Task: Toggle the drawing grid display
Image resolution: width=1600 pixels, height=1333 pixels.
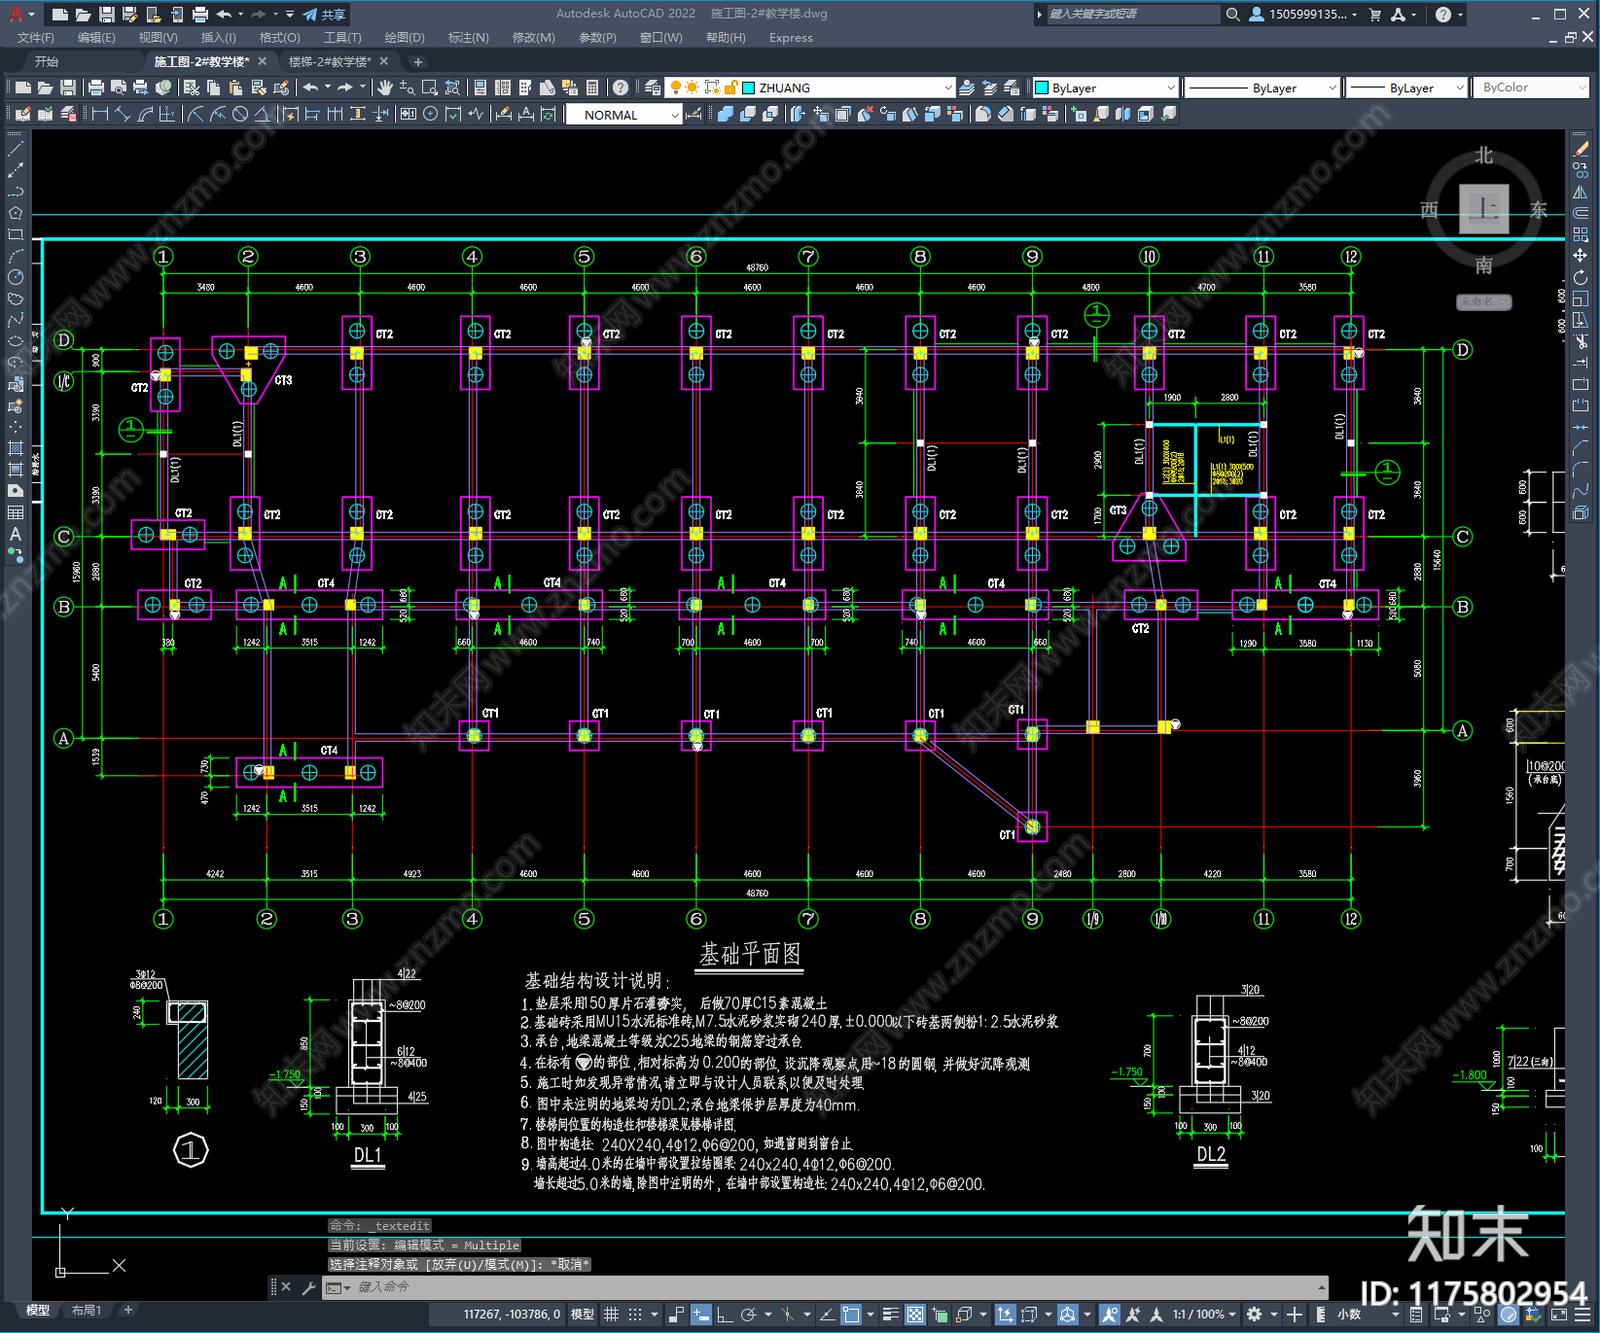Action: (611, 1314)
